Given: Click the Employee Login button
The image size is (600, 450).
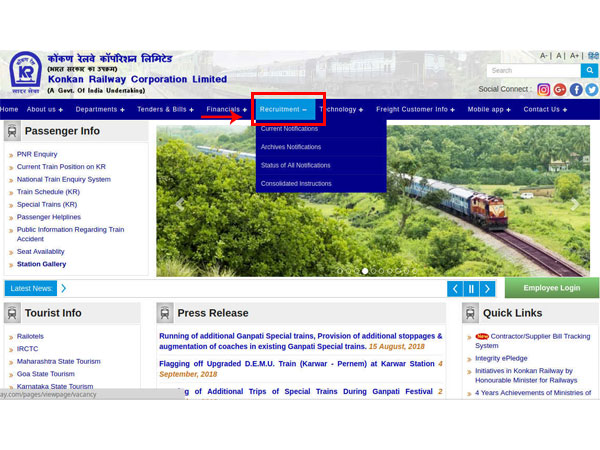Looking at the screenshot, I should pyautogui.click(x=552, y=288).
